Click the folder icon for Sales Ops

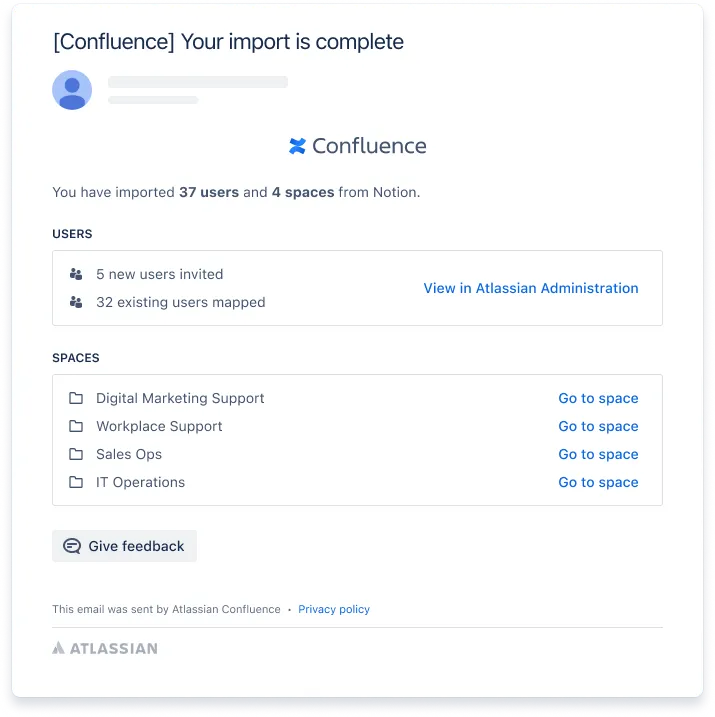(x=76, y=454)
